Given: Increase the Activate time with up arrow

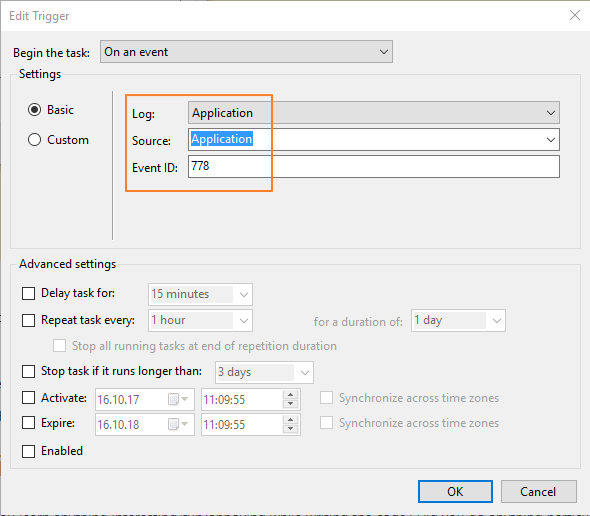Looking at the screenshot, I should coord(290,395).
